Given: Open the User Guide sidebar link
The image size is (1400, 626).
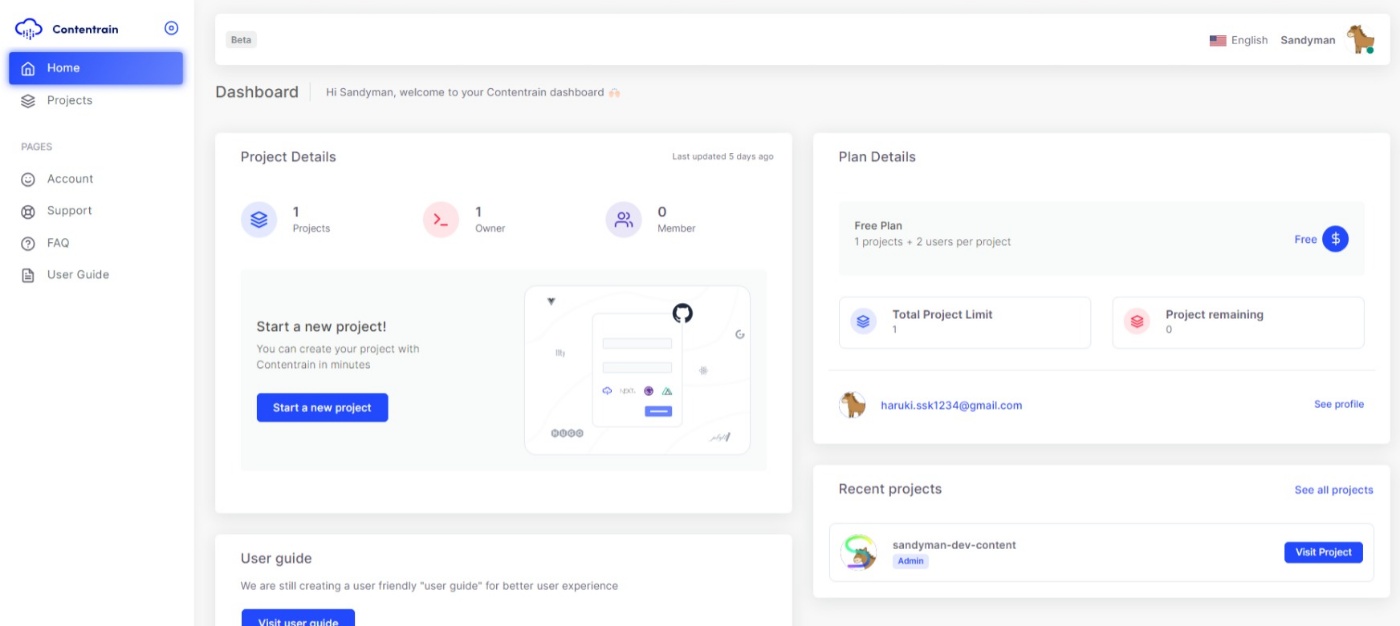Looking at the screenshot, I should (78, 275).
